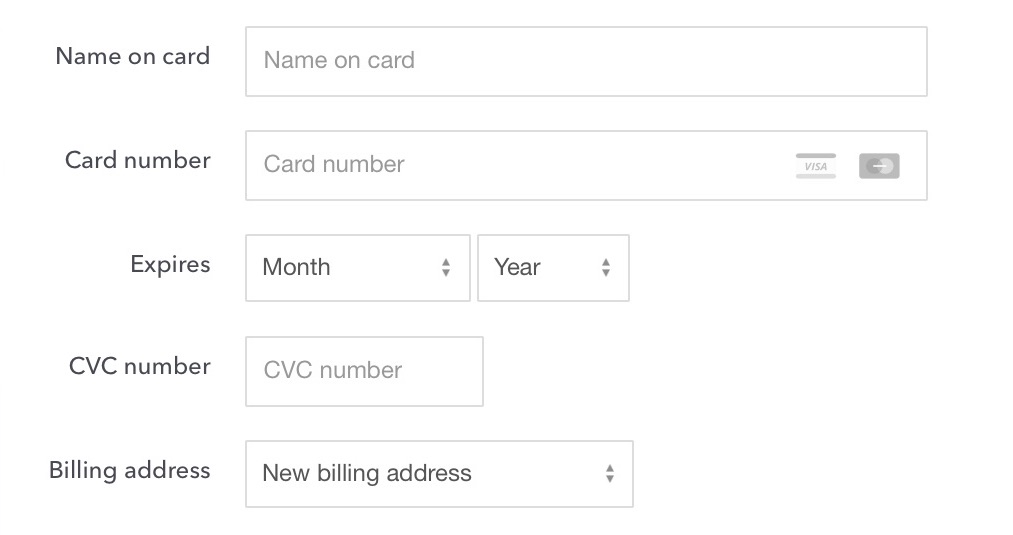Click the Year dropdown's up-down arrows
This screenshot has width=1013, height=535.
(606, 268)
